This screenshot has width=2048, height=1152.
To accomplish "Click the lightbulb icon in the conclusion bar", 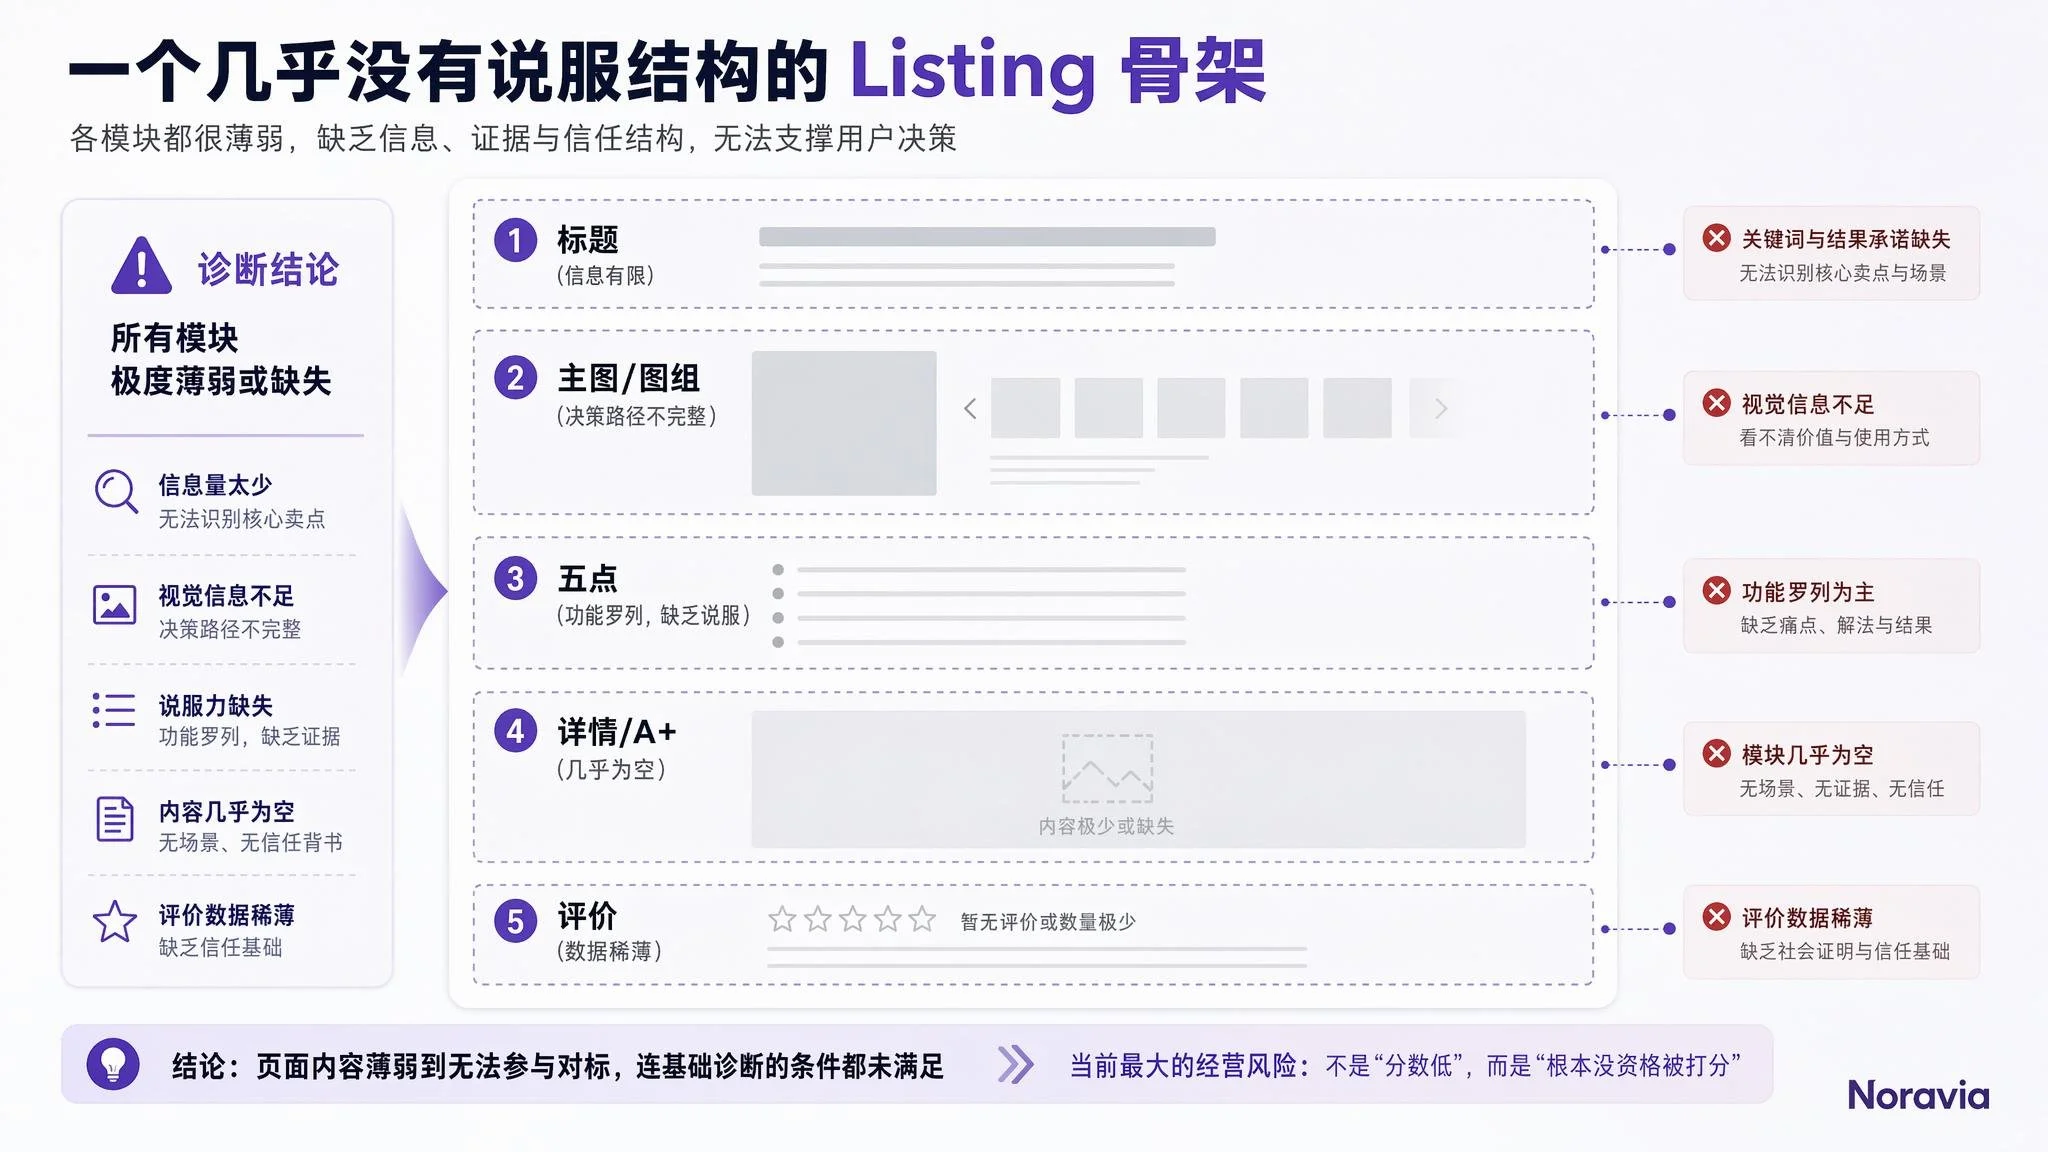I will tap(113, 1064).
